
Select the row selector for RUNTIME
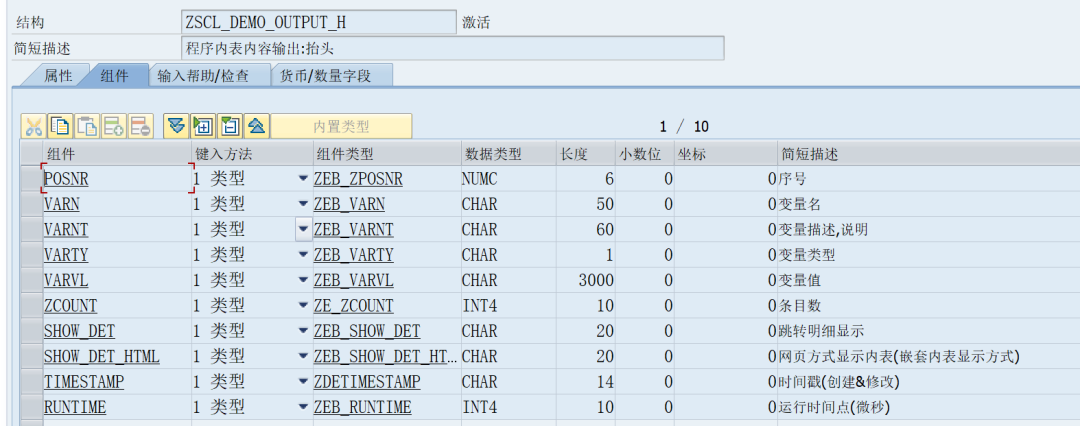(x=32, y=407)
